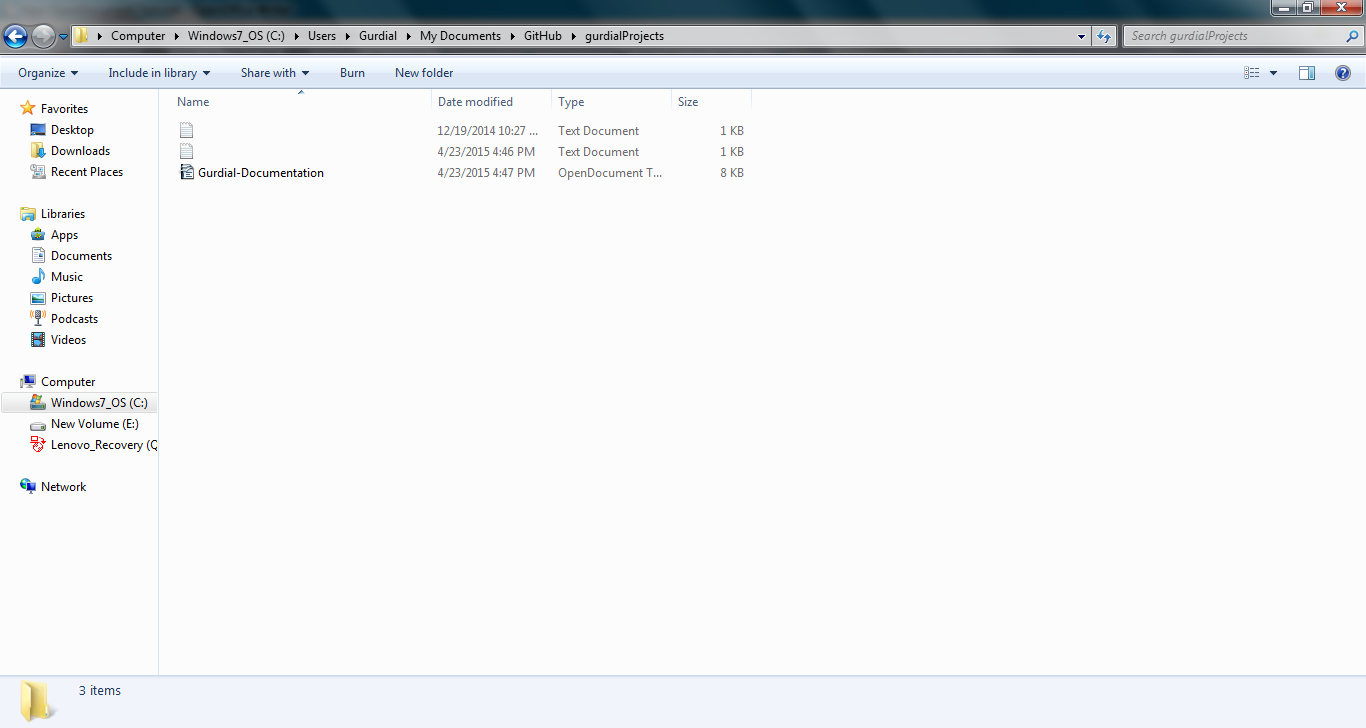Navigate to Gurdial in the breadcrumb
The height and width of the screenshot is (728, 1366).
[x=378, y=36]
